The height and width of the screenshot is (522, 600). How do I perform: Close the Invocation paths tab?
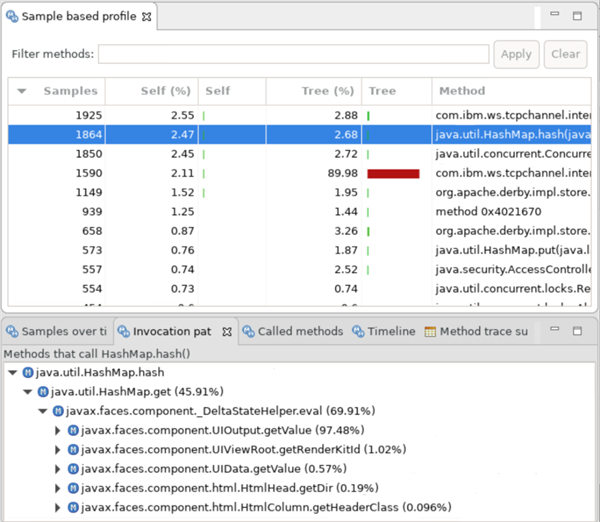coord(227,332)
